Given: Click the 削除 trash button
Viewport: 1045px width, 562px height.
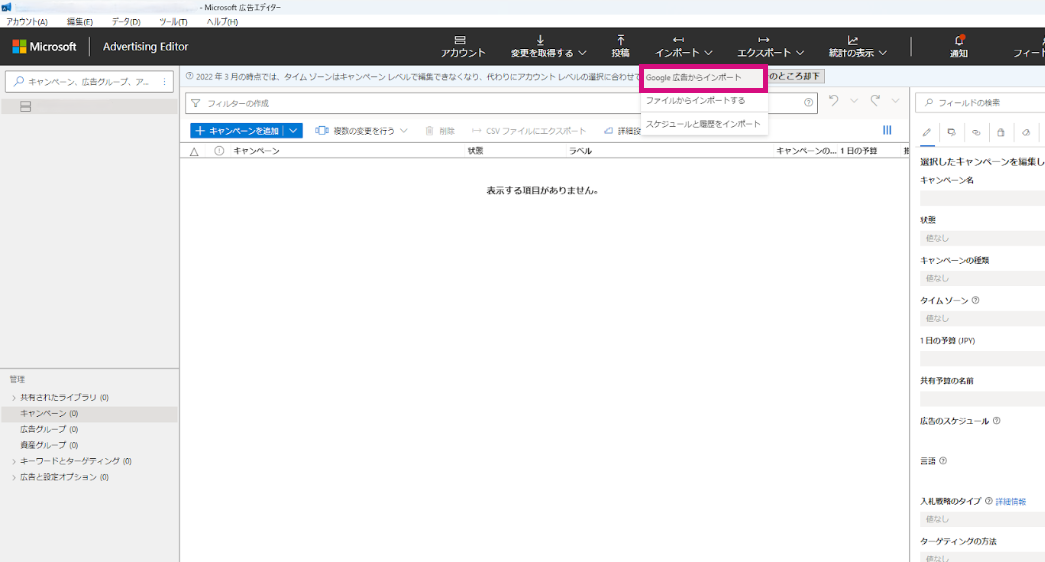Looking at the screenshot, I should (x=440, y=131).
